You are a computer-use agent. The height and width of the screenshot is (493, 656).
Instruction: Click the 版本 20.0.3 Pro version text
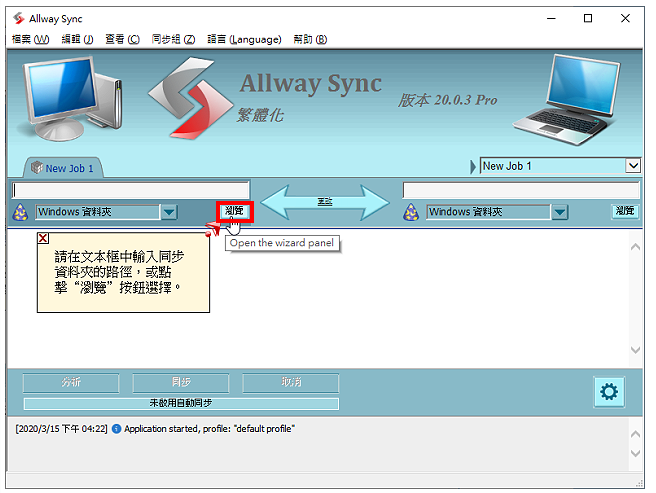pos(448,100)
